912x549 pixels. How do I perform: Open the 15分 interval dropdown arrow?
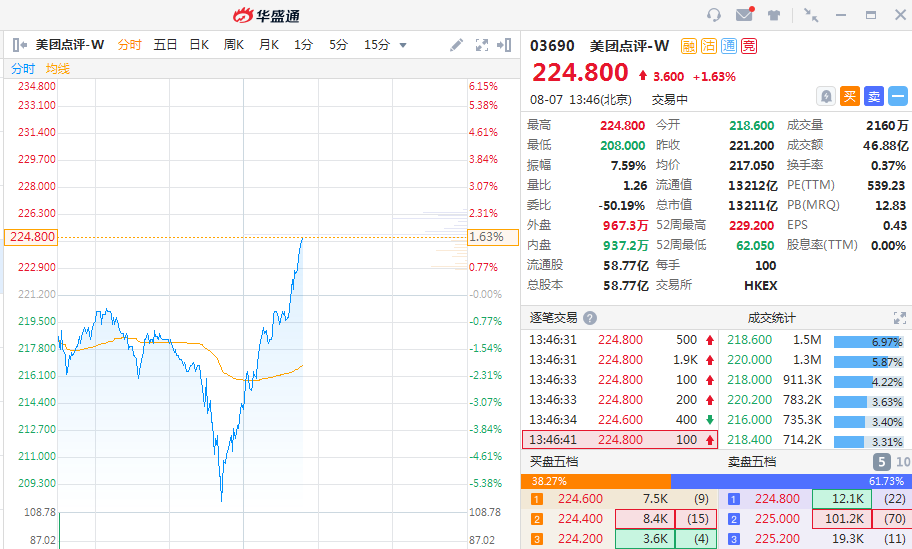click(403, 45)
